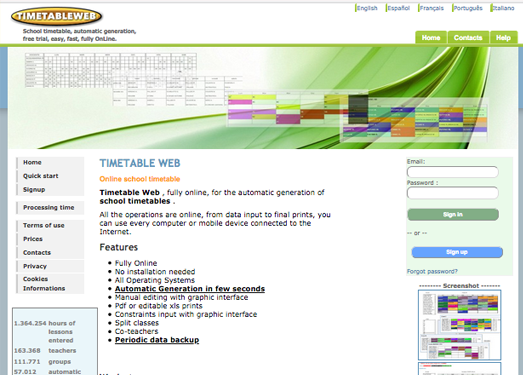The height and width of the screenshot is (375, 523).
Task: Choose Português language option
Action: click(468, 8)
